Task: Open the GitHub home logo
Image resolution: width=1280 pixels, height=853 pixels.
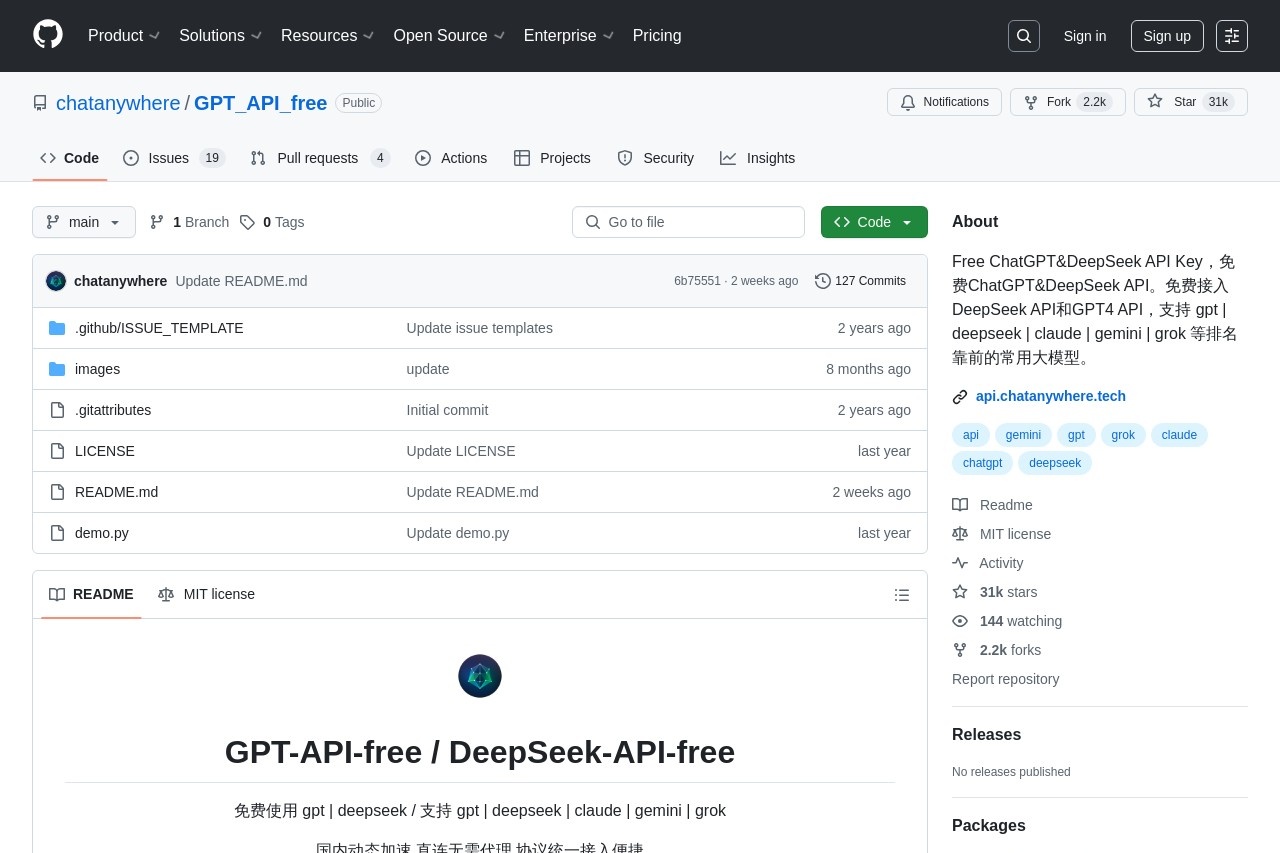Action: (48, 35)
